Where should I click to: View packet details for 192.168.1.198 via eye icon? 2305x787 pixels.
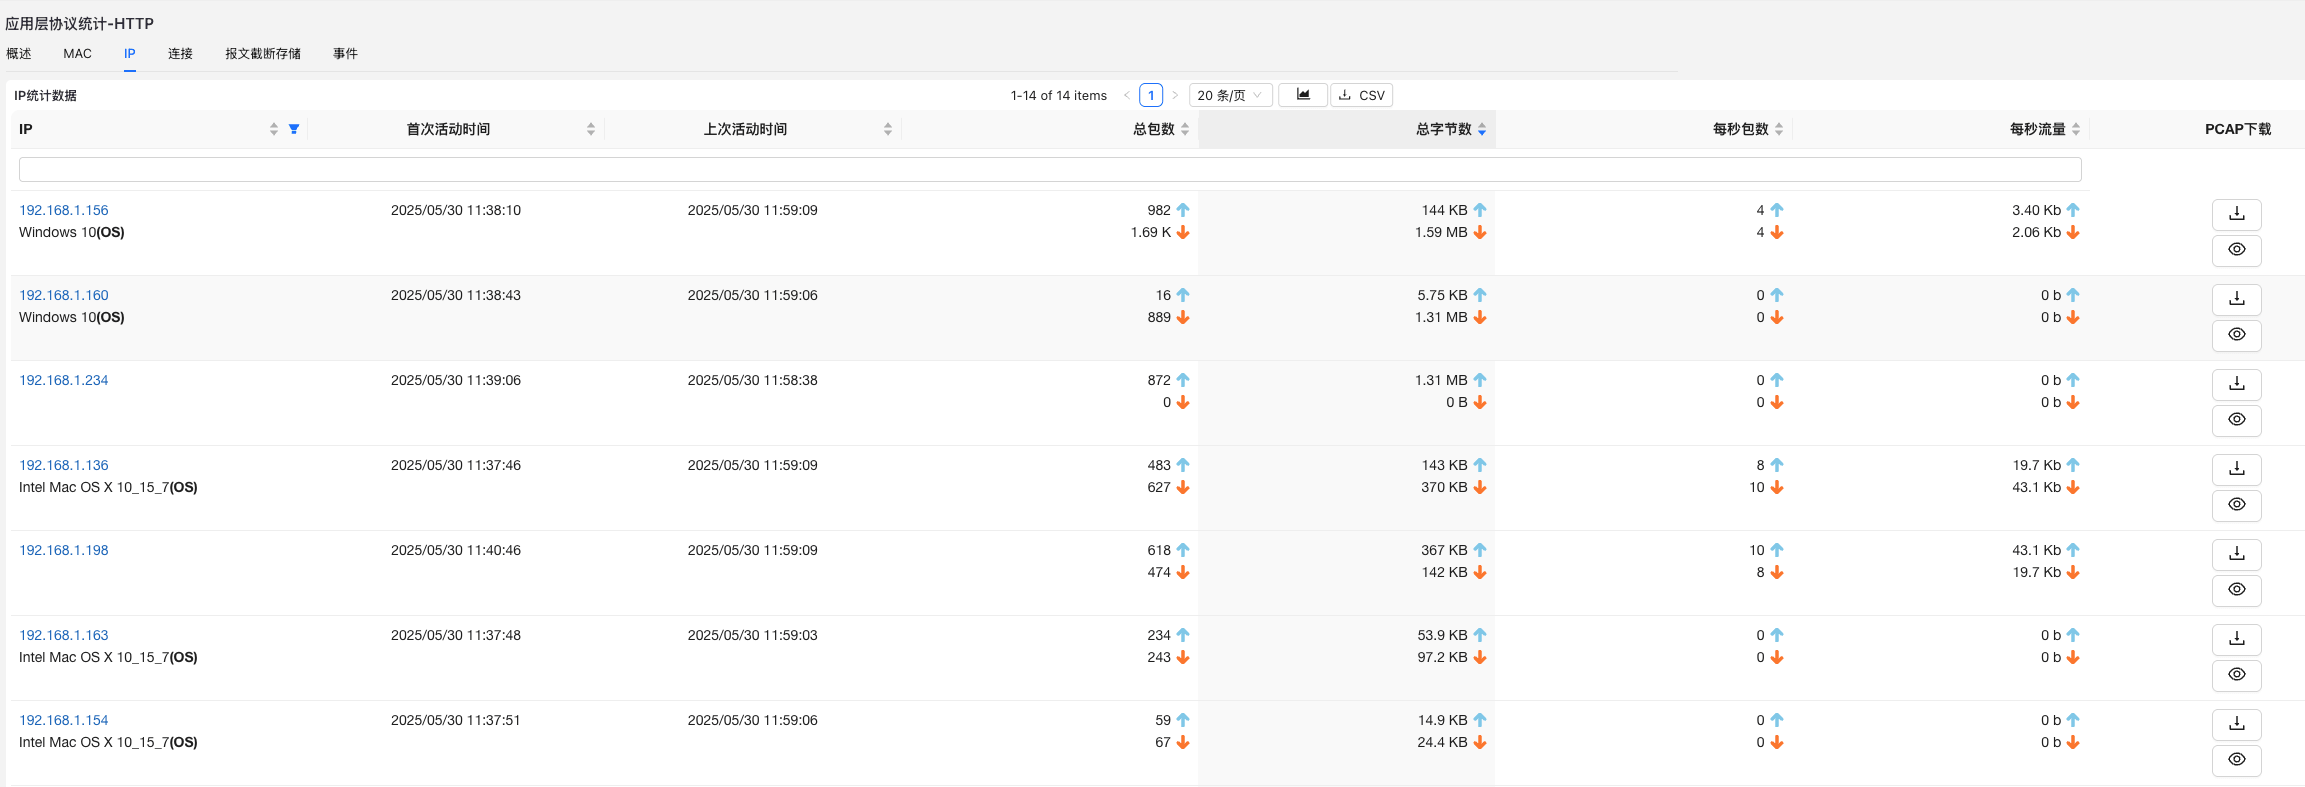pos(2236,590)
